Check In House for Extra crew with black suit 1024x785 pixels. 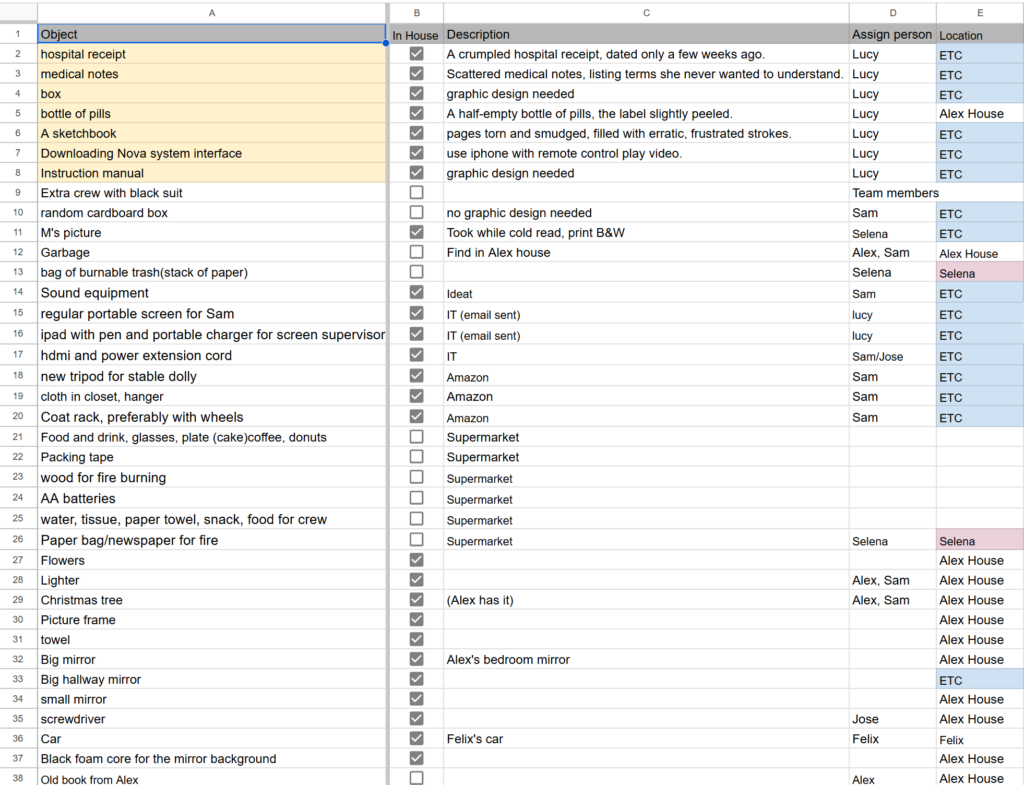(x=416, y=192)
